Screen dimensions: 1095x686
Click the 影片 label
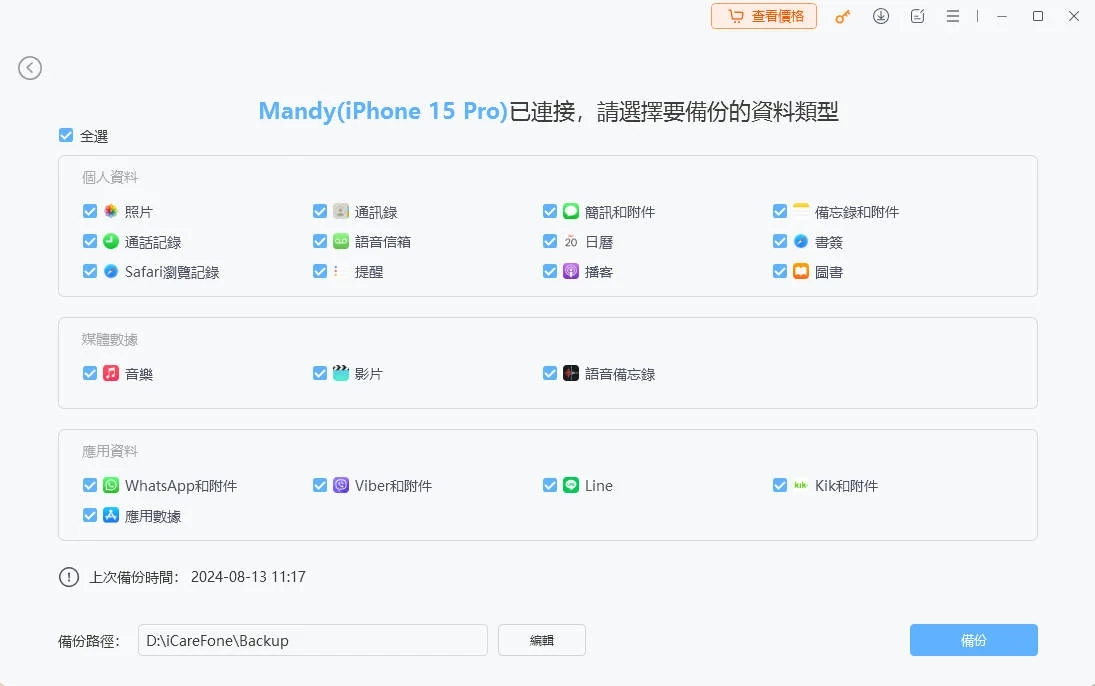pos(369,374)
